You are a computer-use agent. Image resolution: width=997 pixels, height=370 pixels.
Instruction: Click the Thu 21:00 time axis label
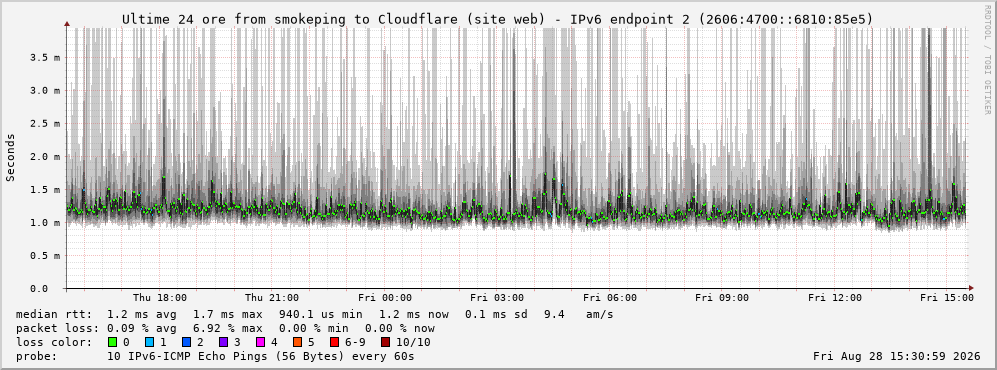tap(272, 298)
